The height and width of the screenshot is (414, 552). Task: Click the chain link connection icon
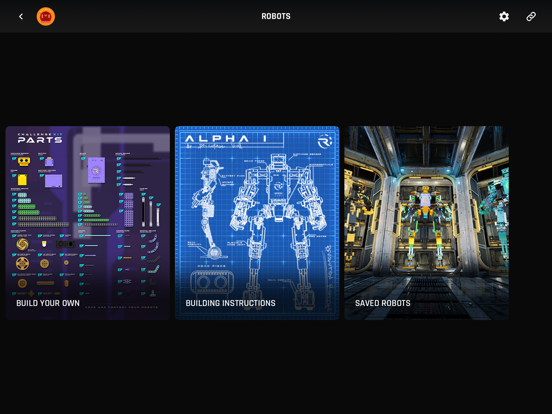pyautogui.click(x=531, y=17)
